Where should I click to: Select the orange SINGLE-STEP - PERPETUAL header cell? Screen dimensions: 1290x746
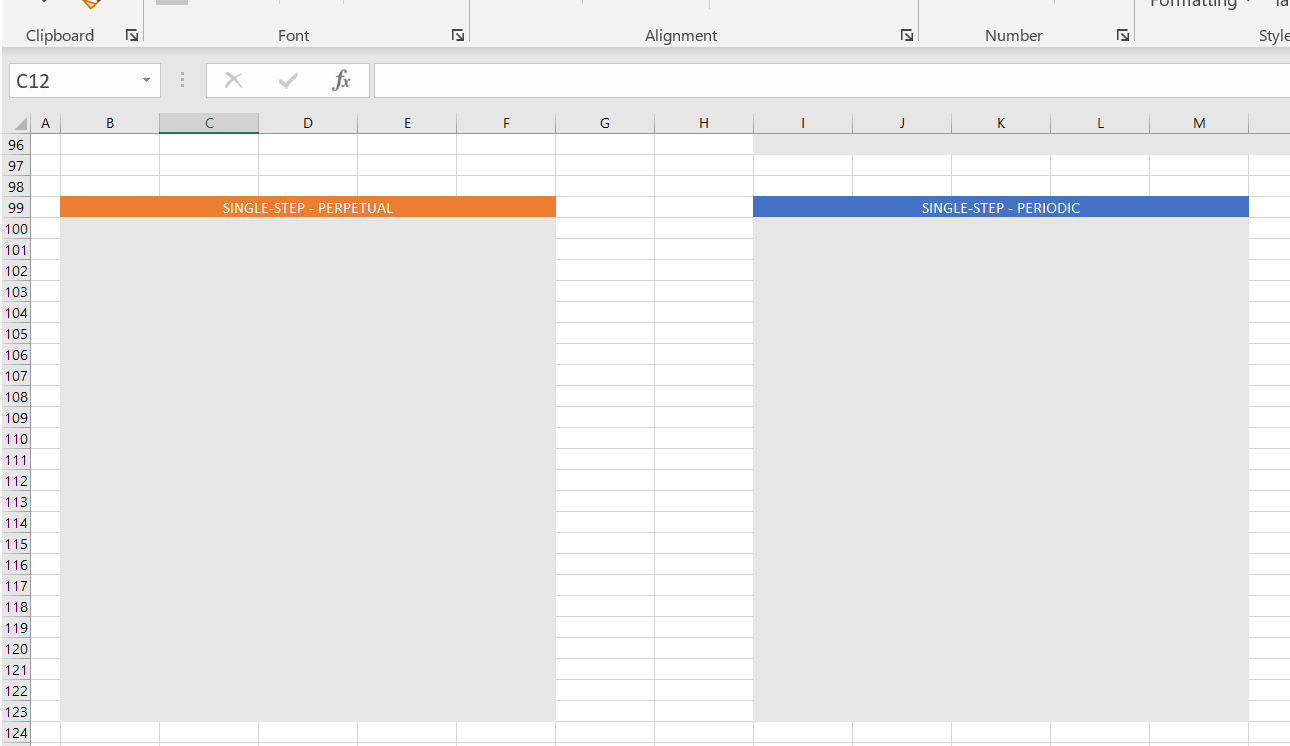coord(307,207)
